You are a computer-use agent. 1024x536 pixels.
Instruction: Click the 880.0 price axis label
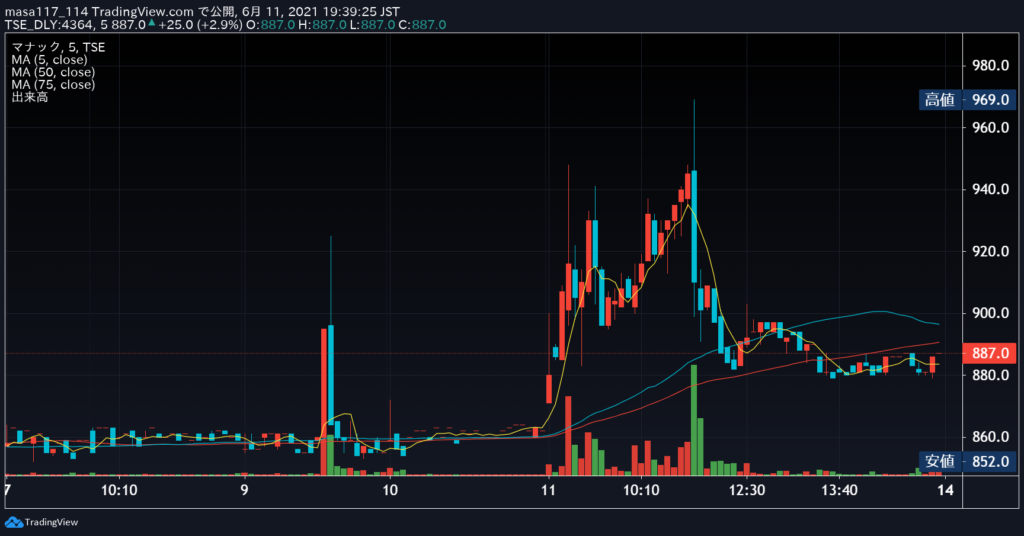tap(990, 375)
